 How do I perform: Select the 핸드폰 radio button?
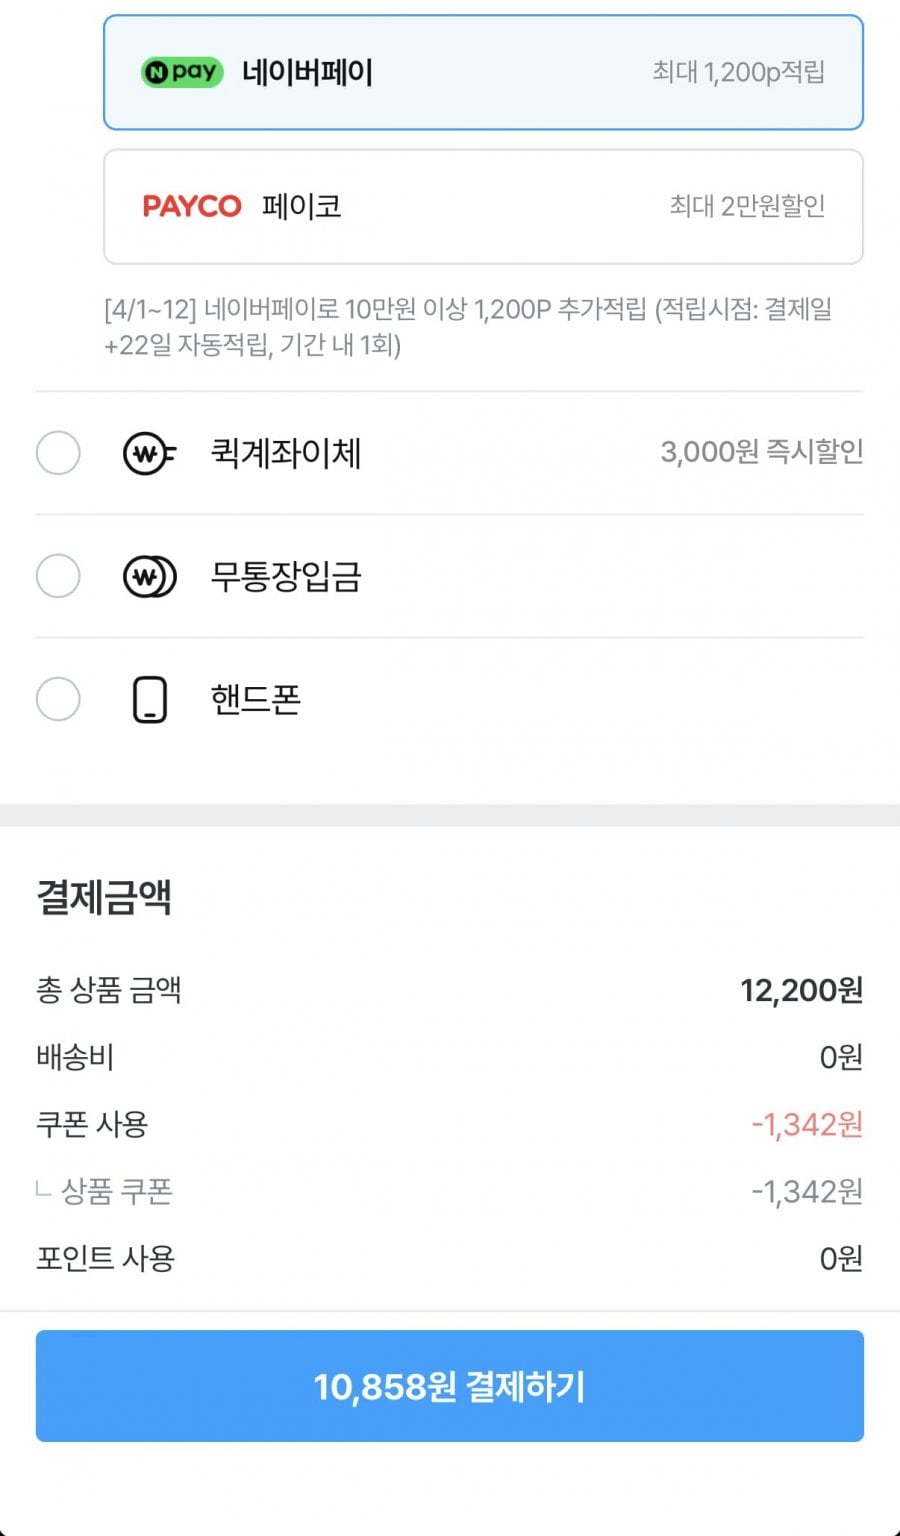coord(58,699)
